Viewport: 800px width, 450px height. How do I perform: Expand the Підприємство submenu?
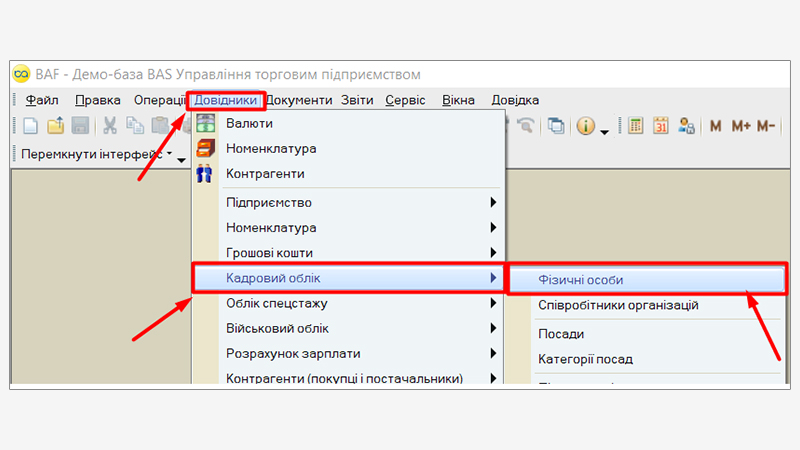click(269, 202)
